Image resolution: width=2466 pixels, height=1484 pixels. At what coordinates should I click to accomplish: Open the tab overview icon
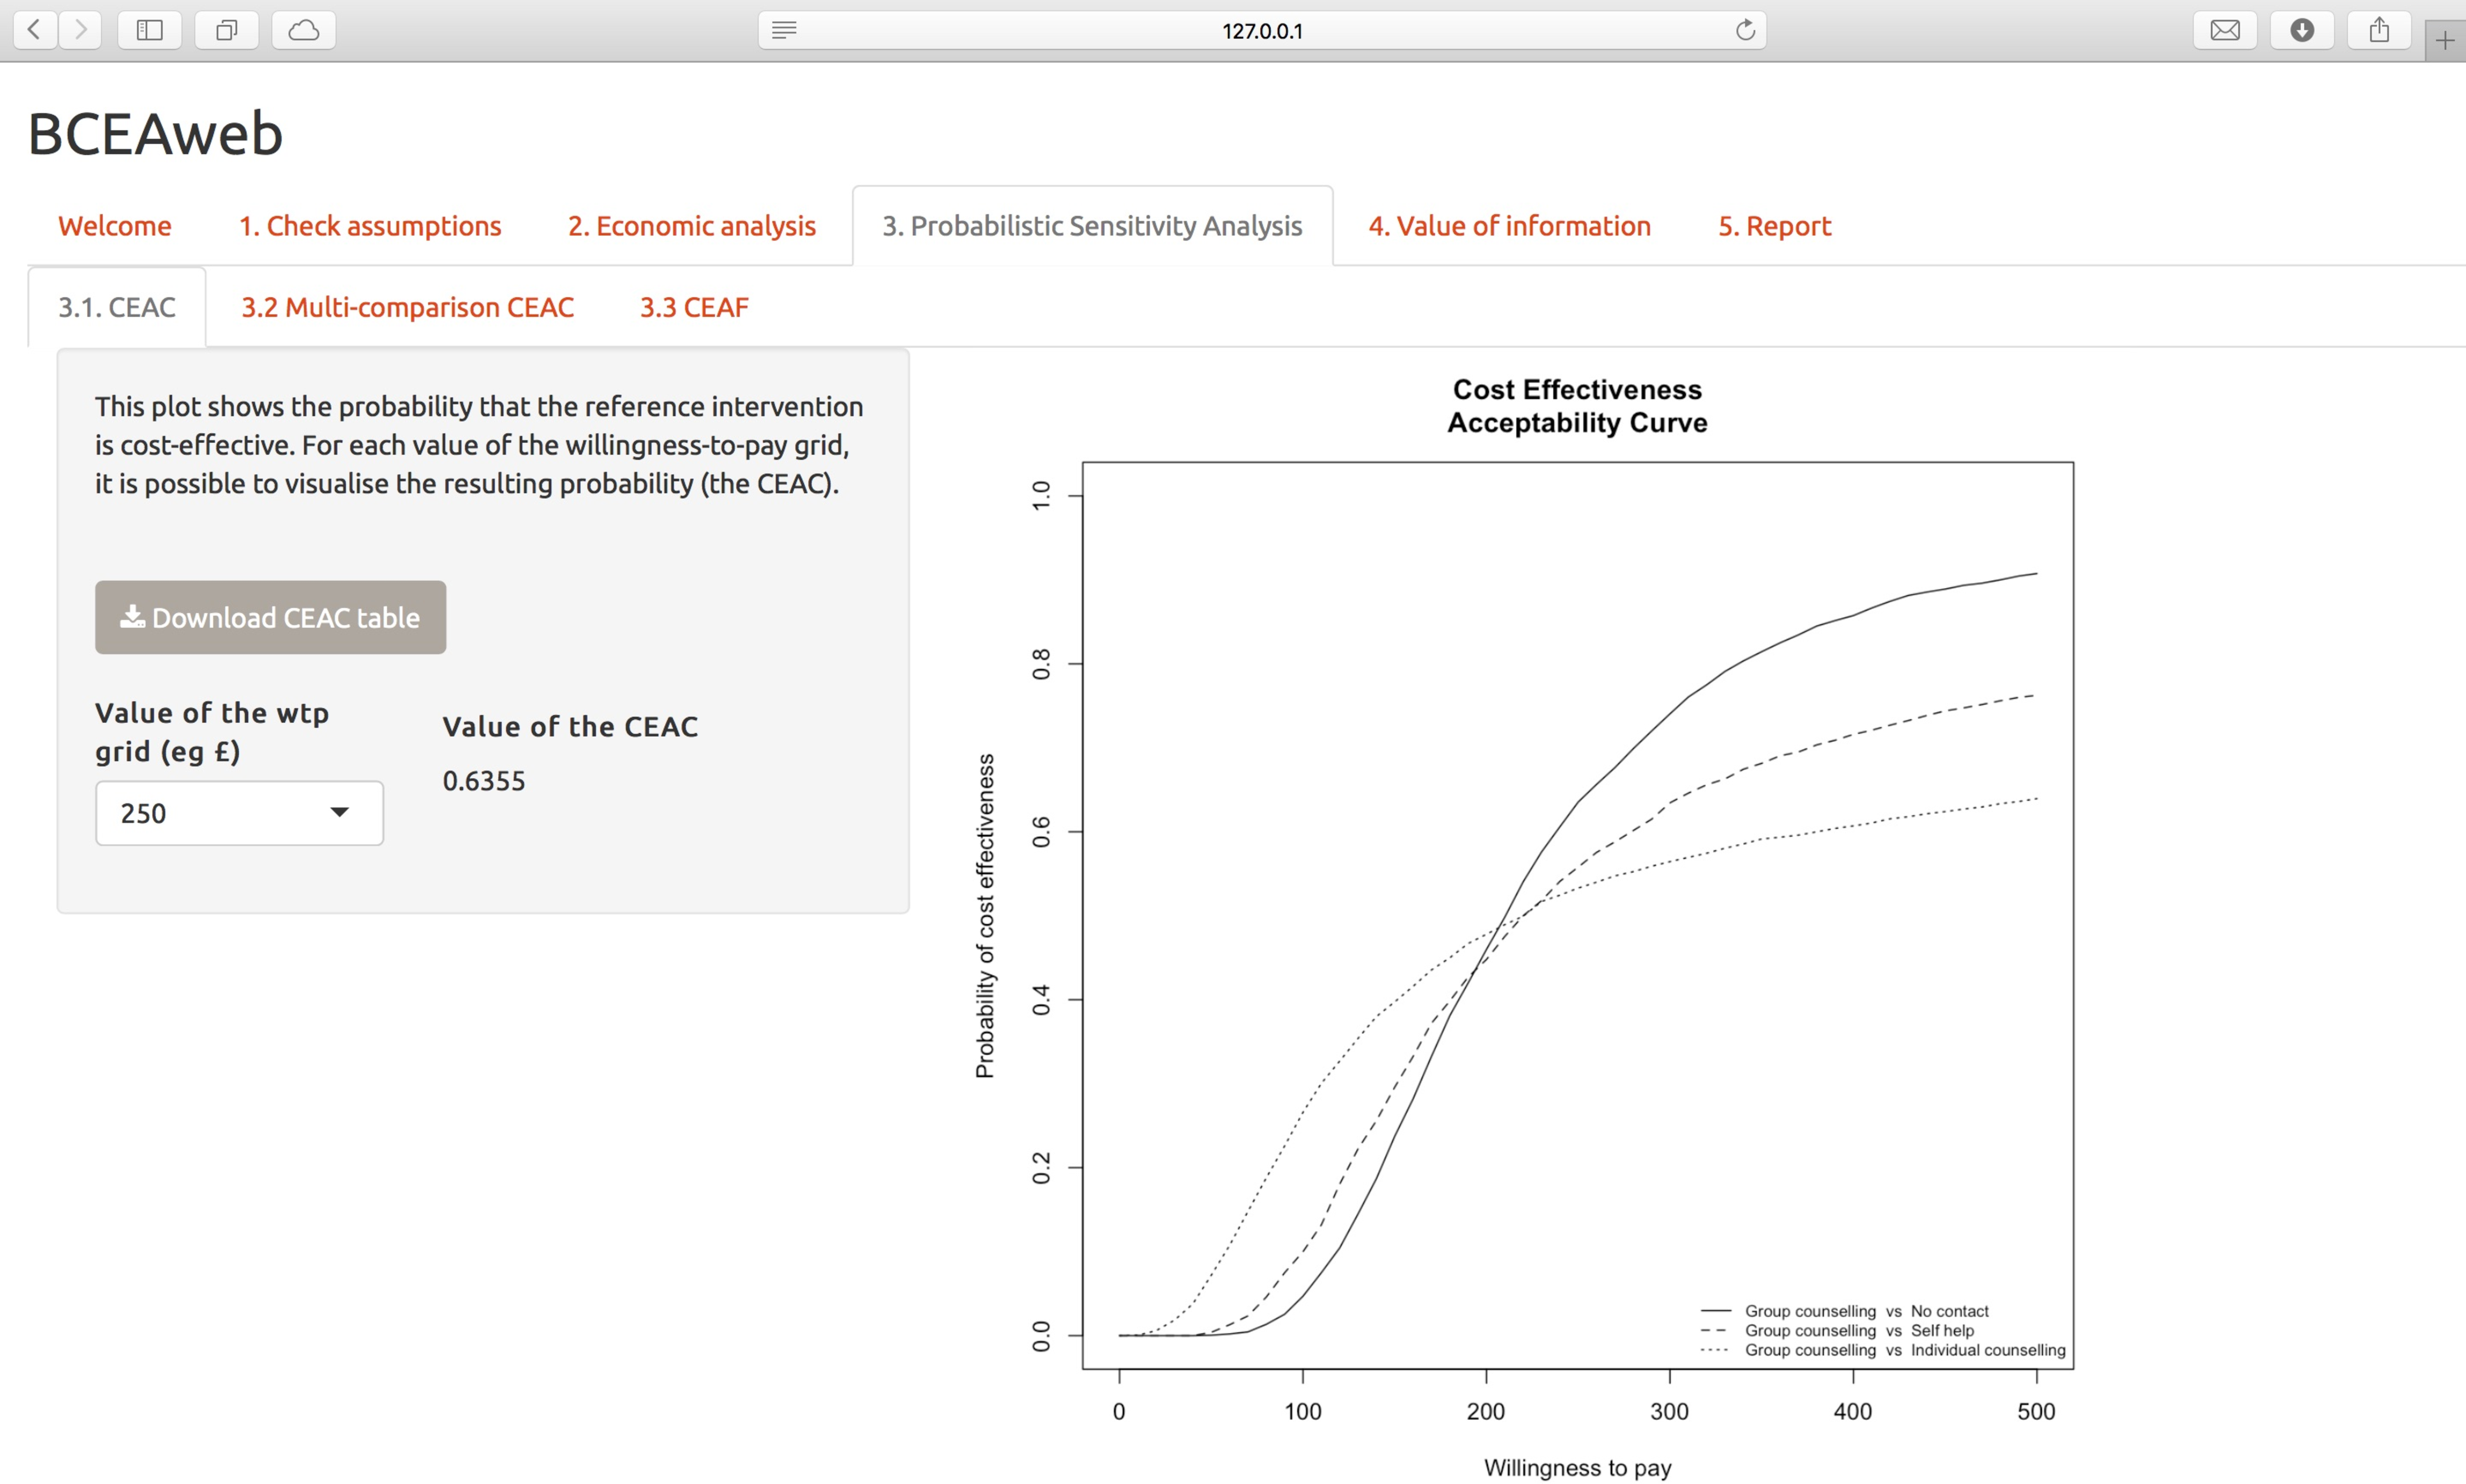coord(227,30)
